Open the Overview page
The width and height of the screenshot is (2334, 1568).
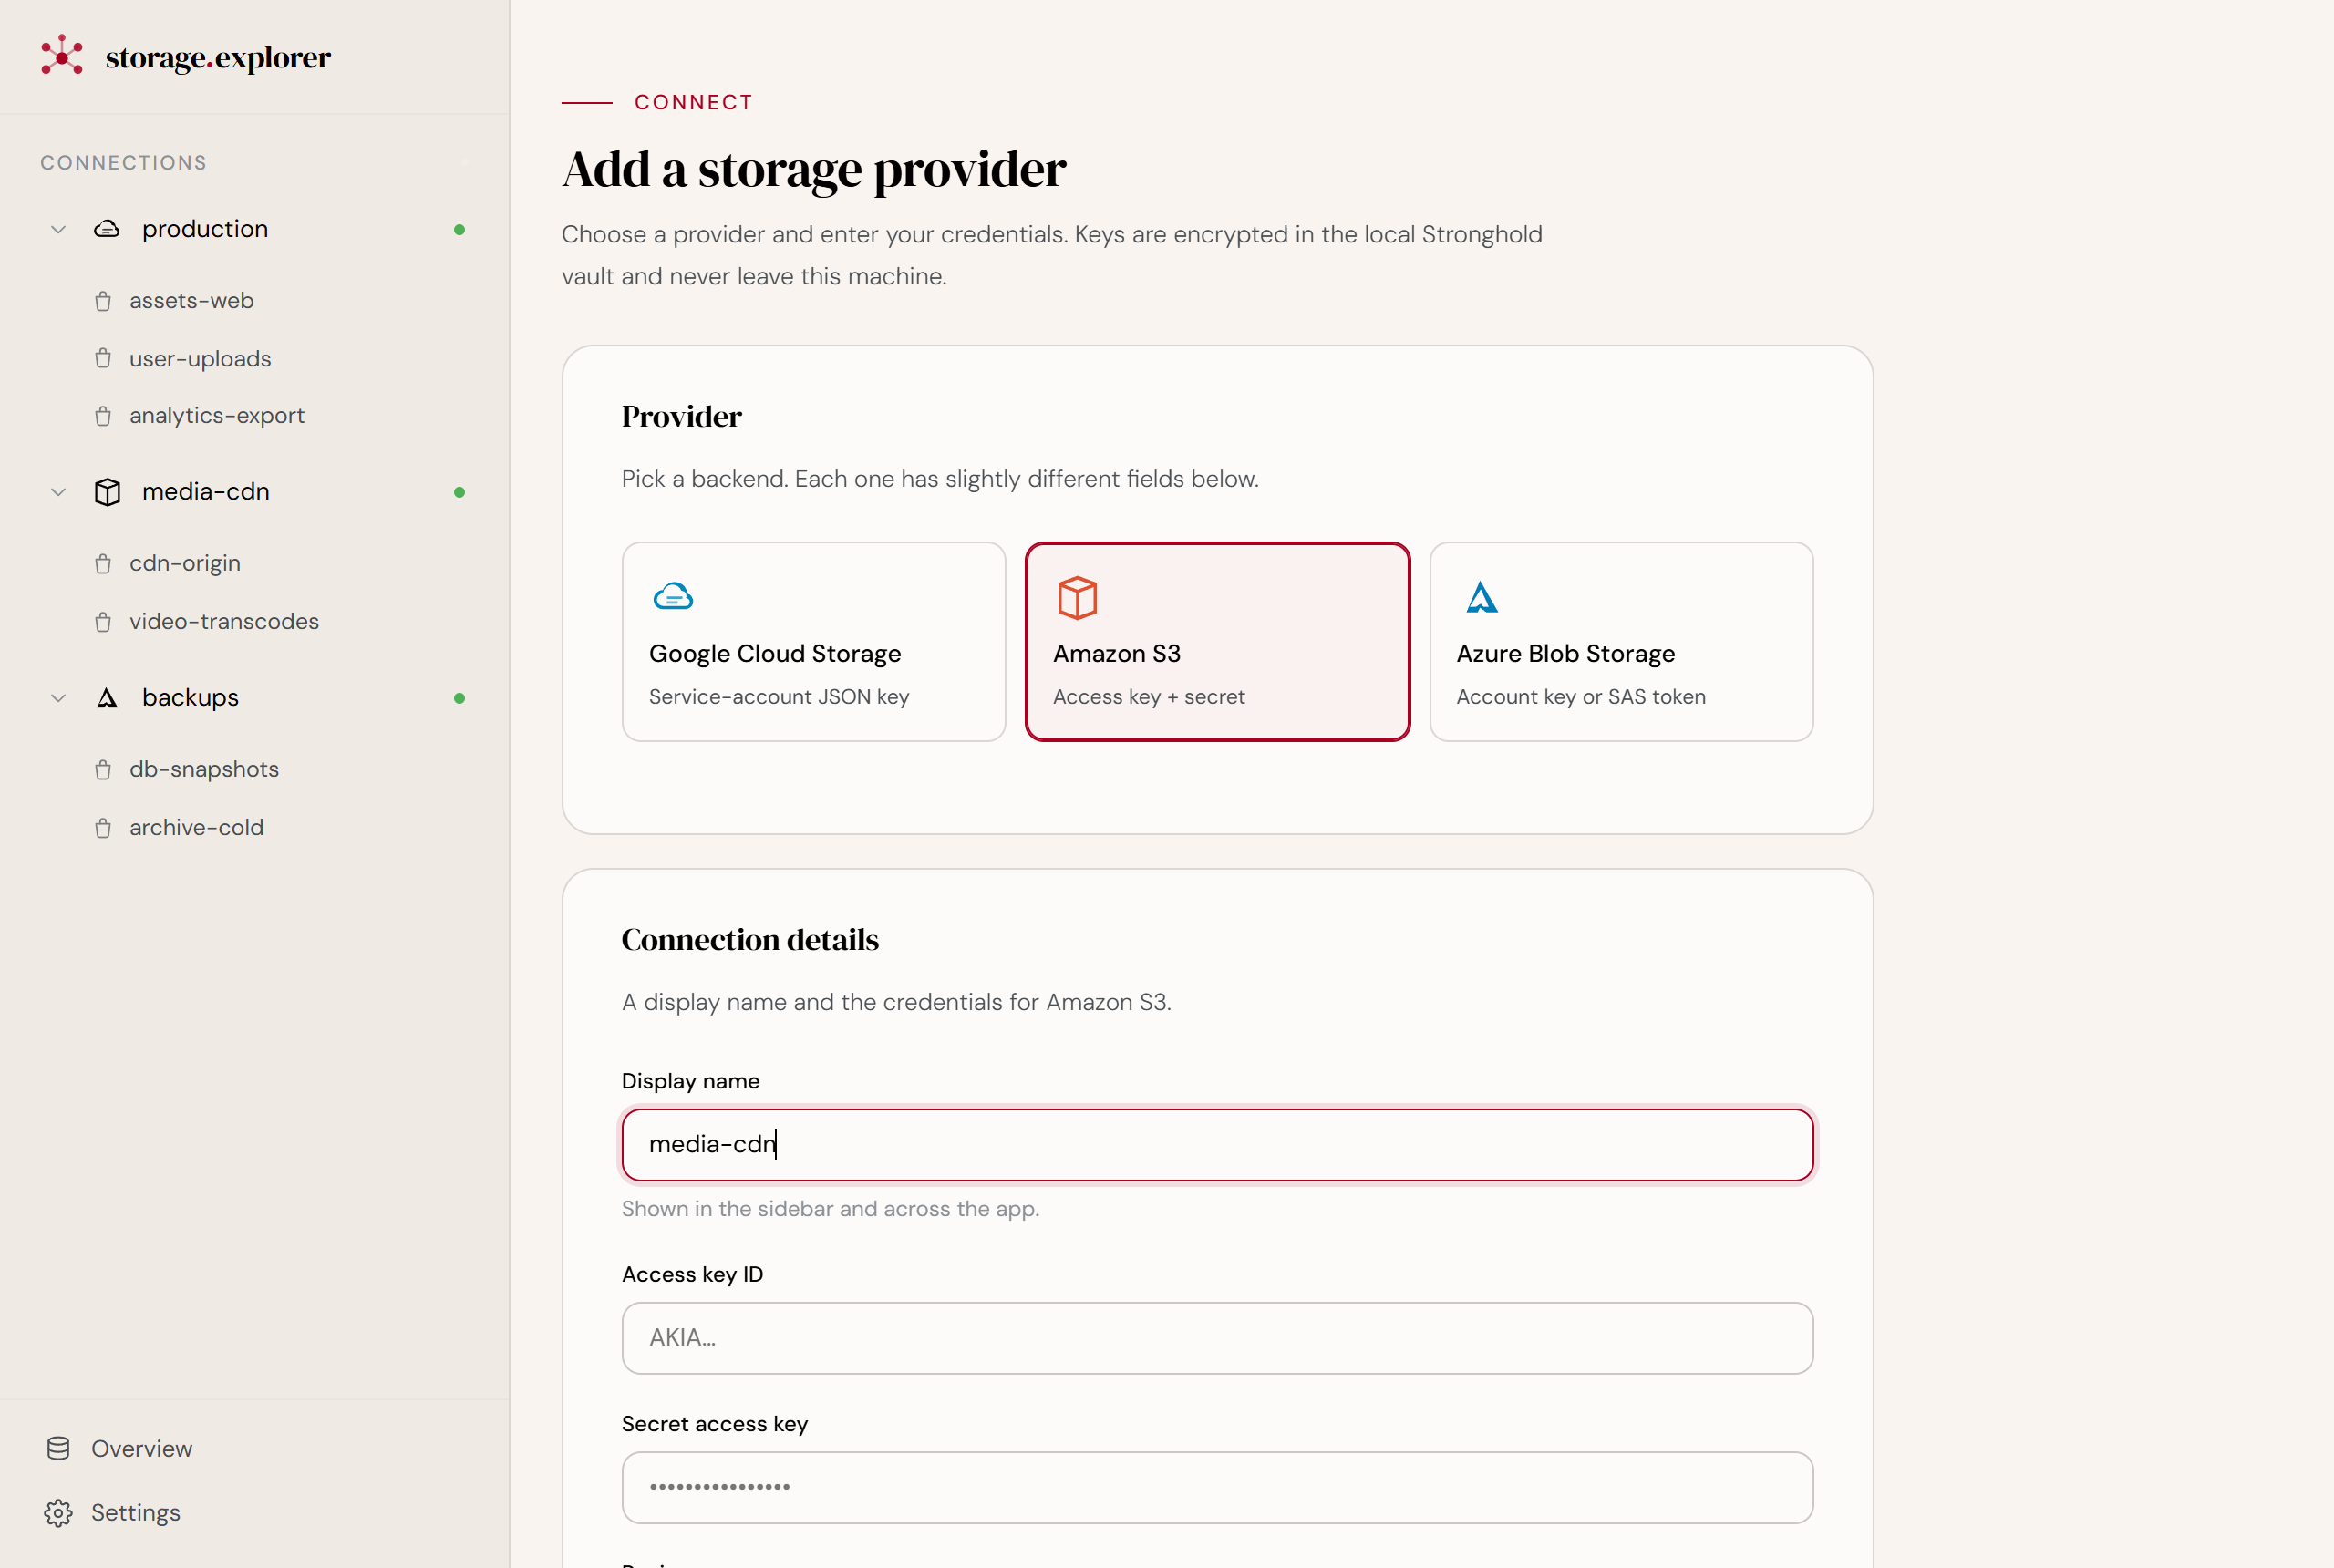(x=141, y=1449)
